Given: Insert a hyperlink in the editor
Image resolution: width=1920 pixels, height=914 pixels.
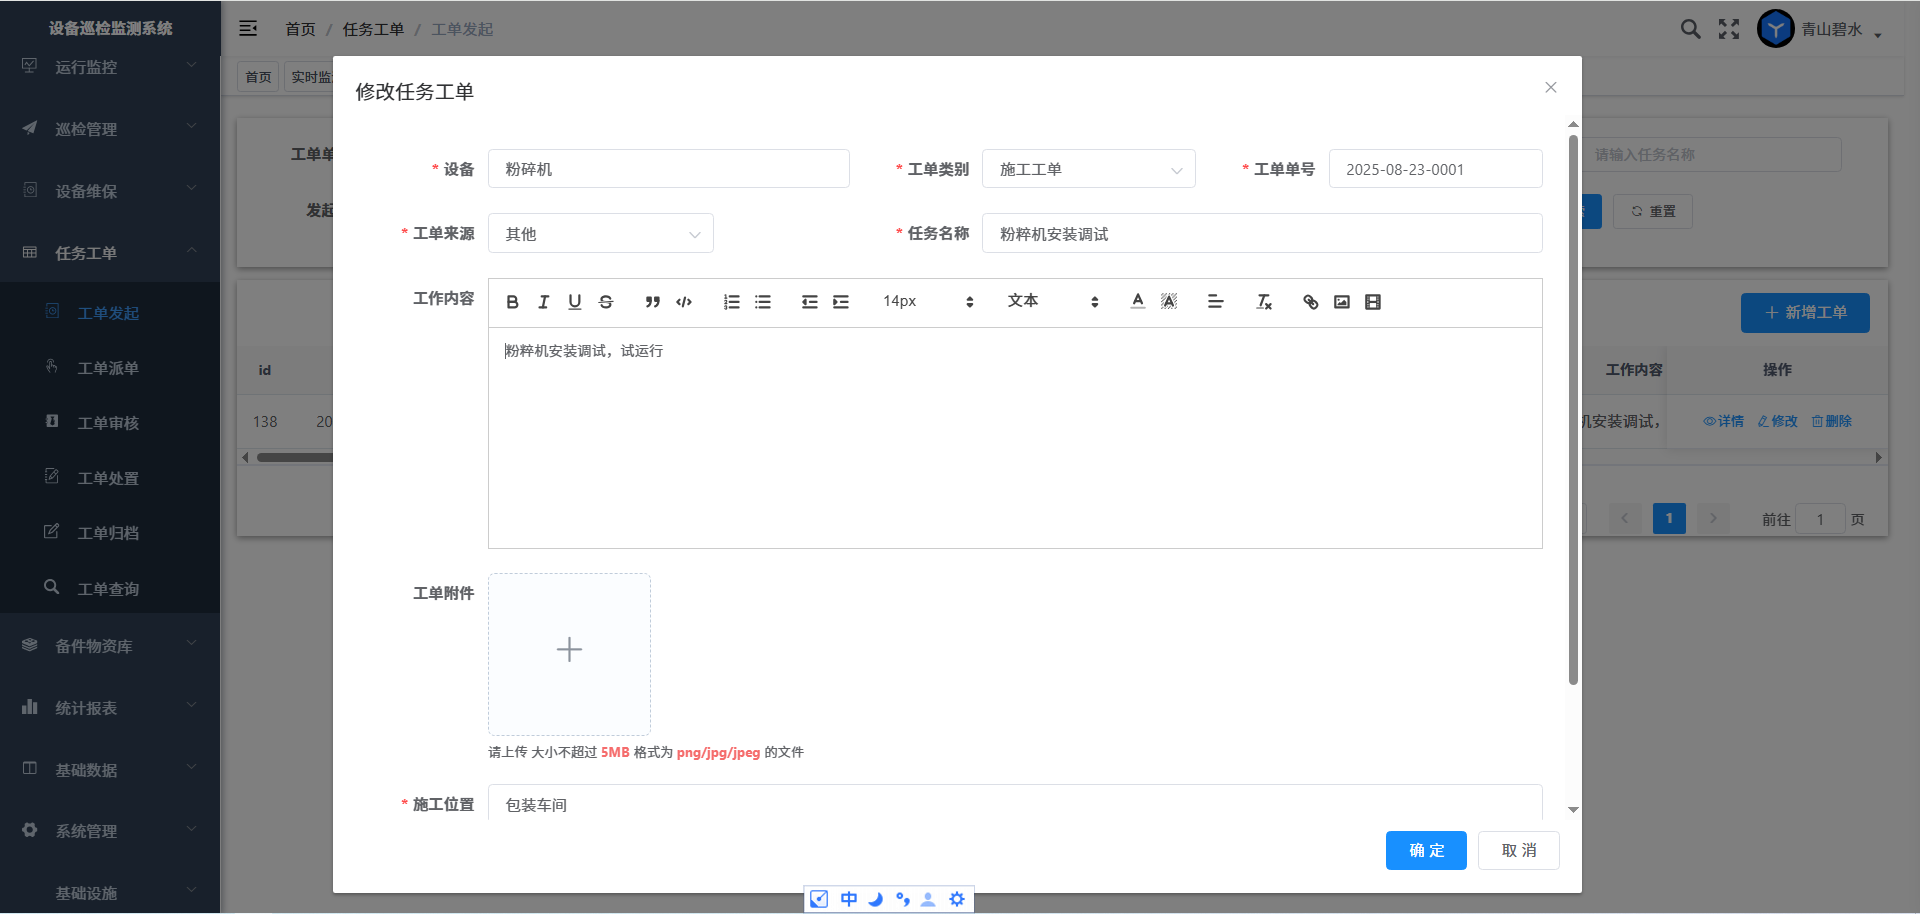Looking at the screenshot, I should tap(1310, 302).
